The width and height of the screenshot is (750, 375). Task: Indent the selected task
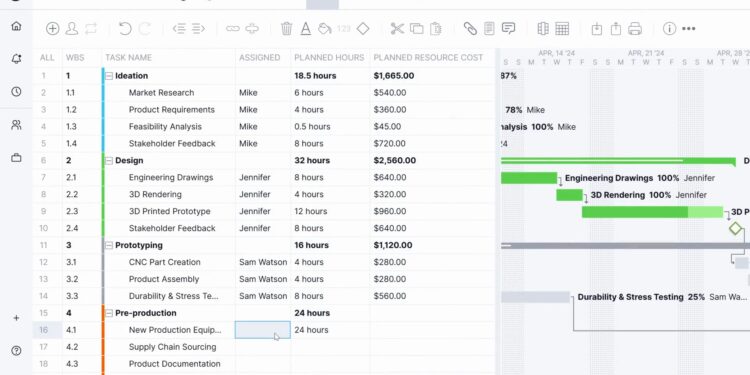click(x=199, y=29)
